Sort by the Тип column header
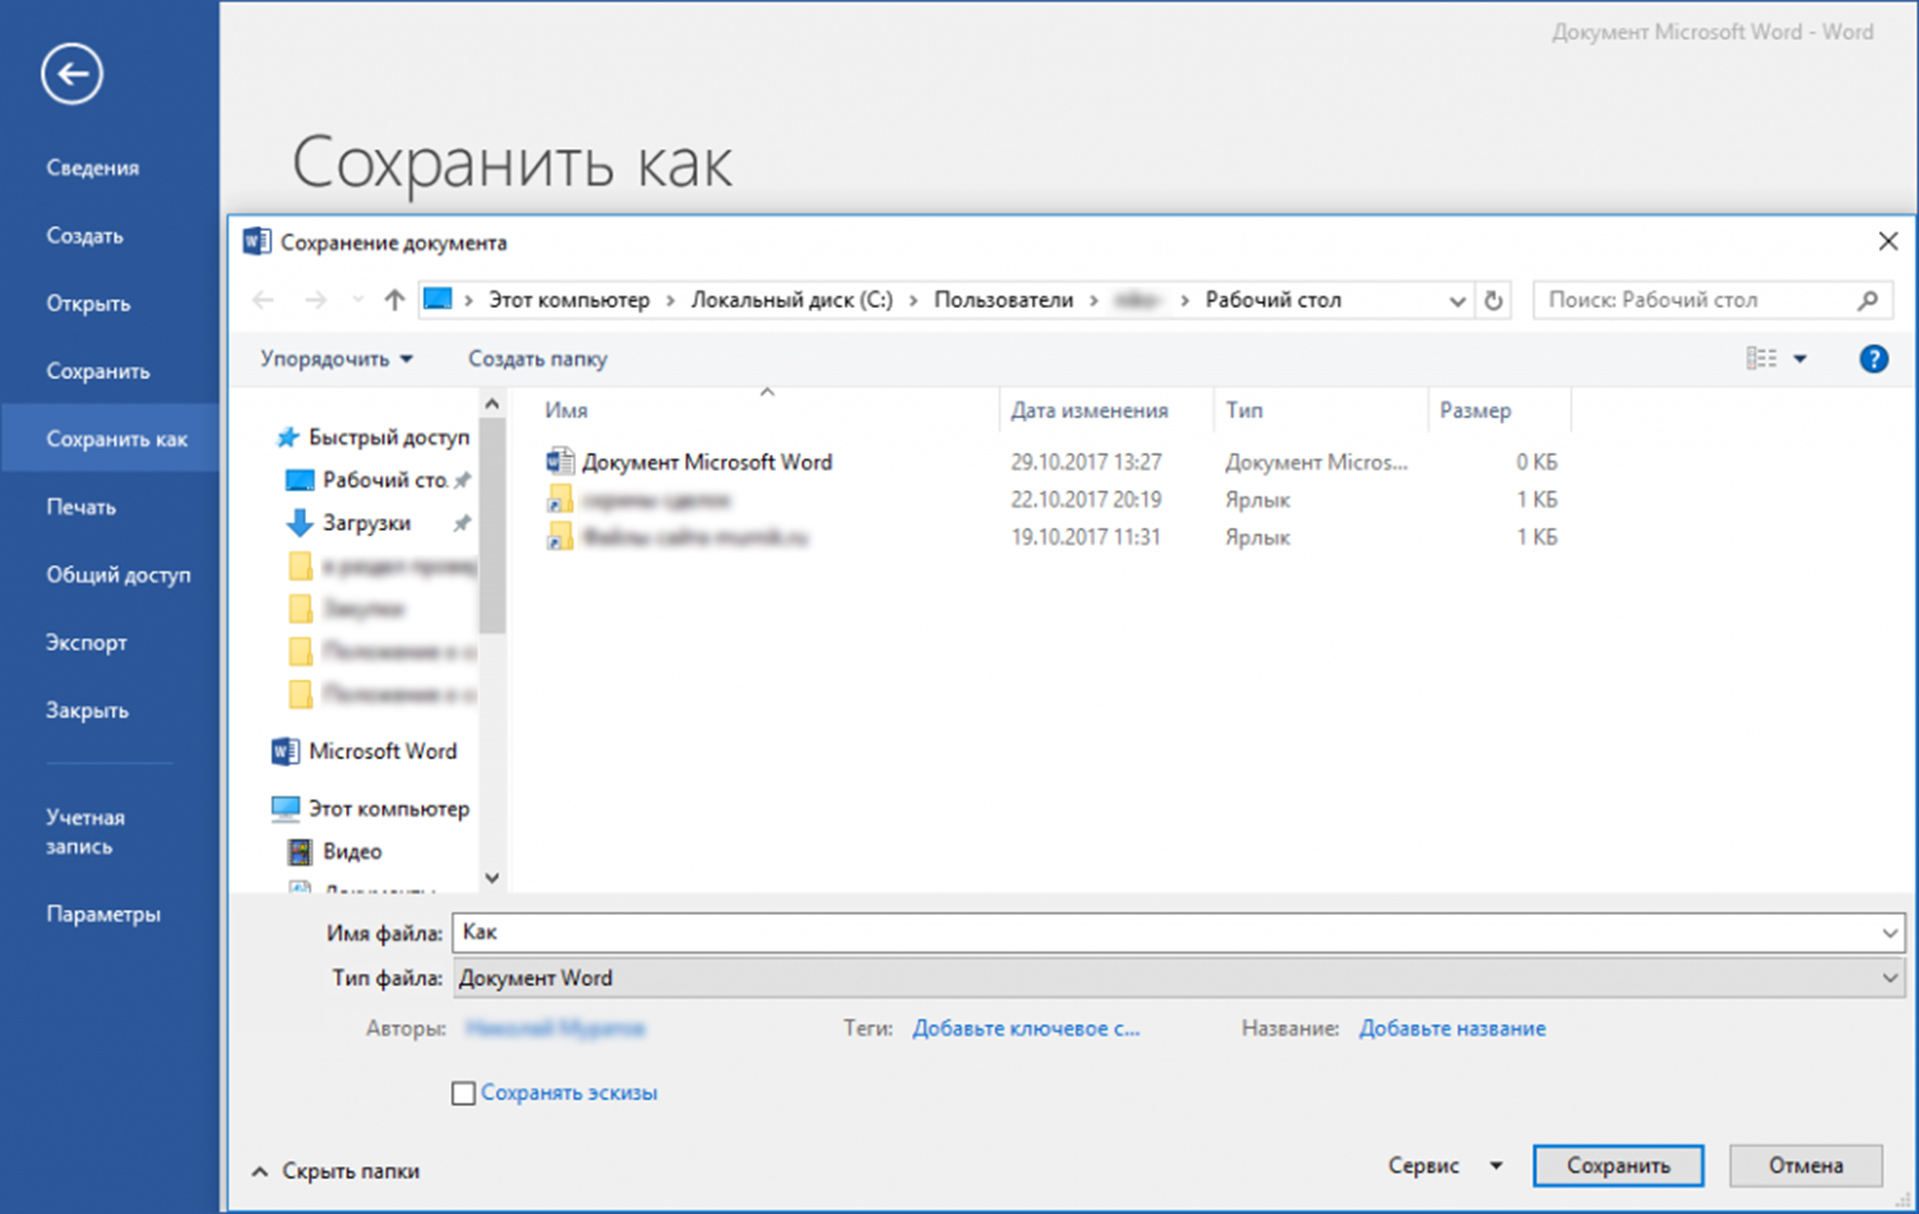 (x=1321, y=410)
